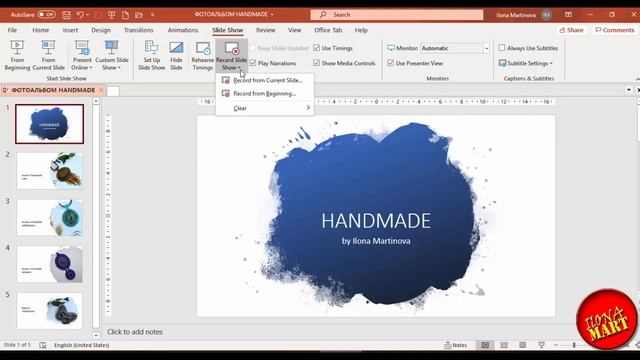The width and height of the screenshot is (640, 360).
Task: Open file from quick access toolbar
Action: coord(139,15)
